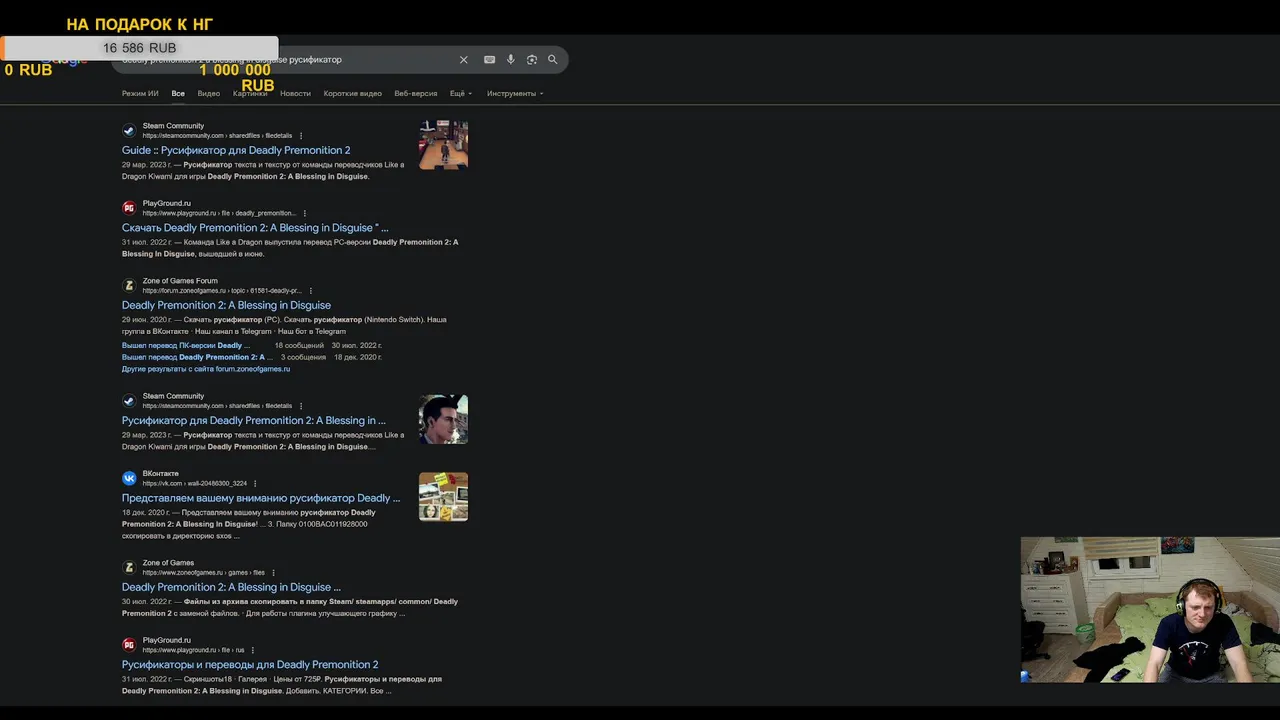
Task: Open link Представляем вашему вниманию русификатор Deadly
Action: (x=261, y=498)
